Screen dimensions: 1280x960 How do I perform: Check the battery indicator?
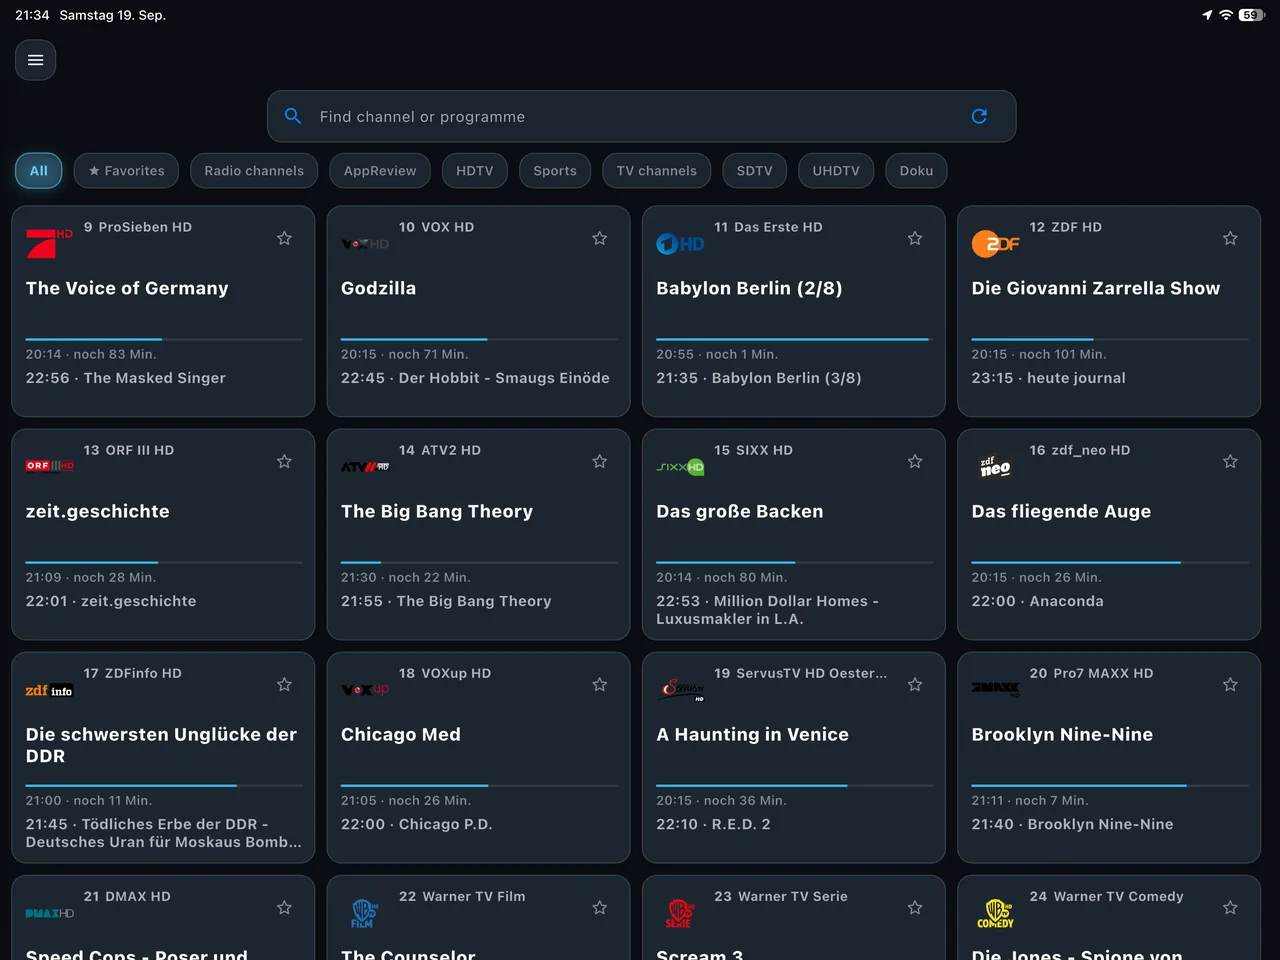[1252, 15]
